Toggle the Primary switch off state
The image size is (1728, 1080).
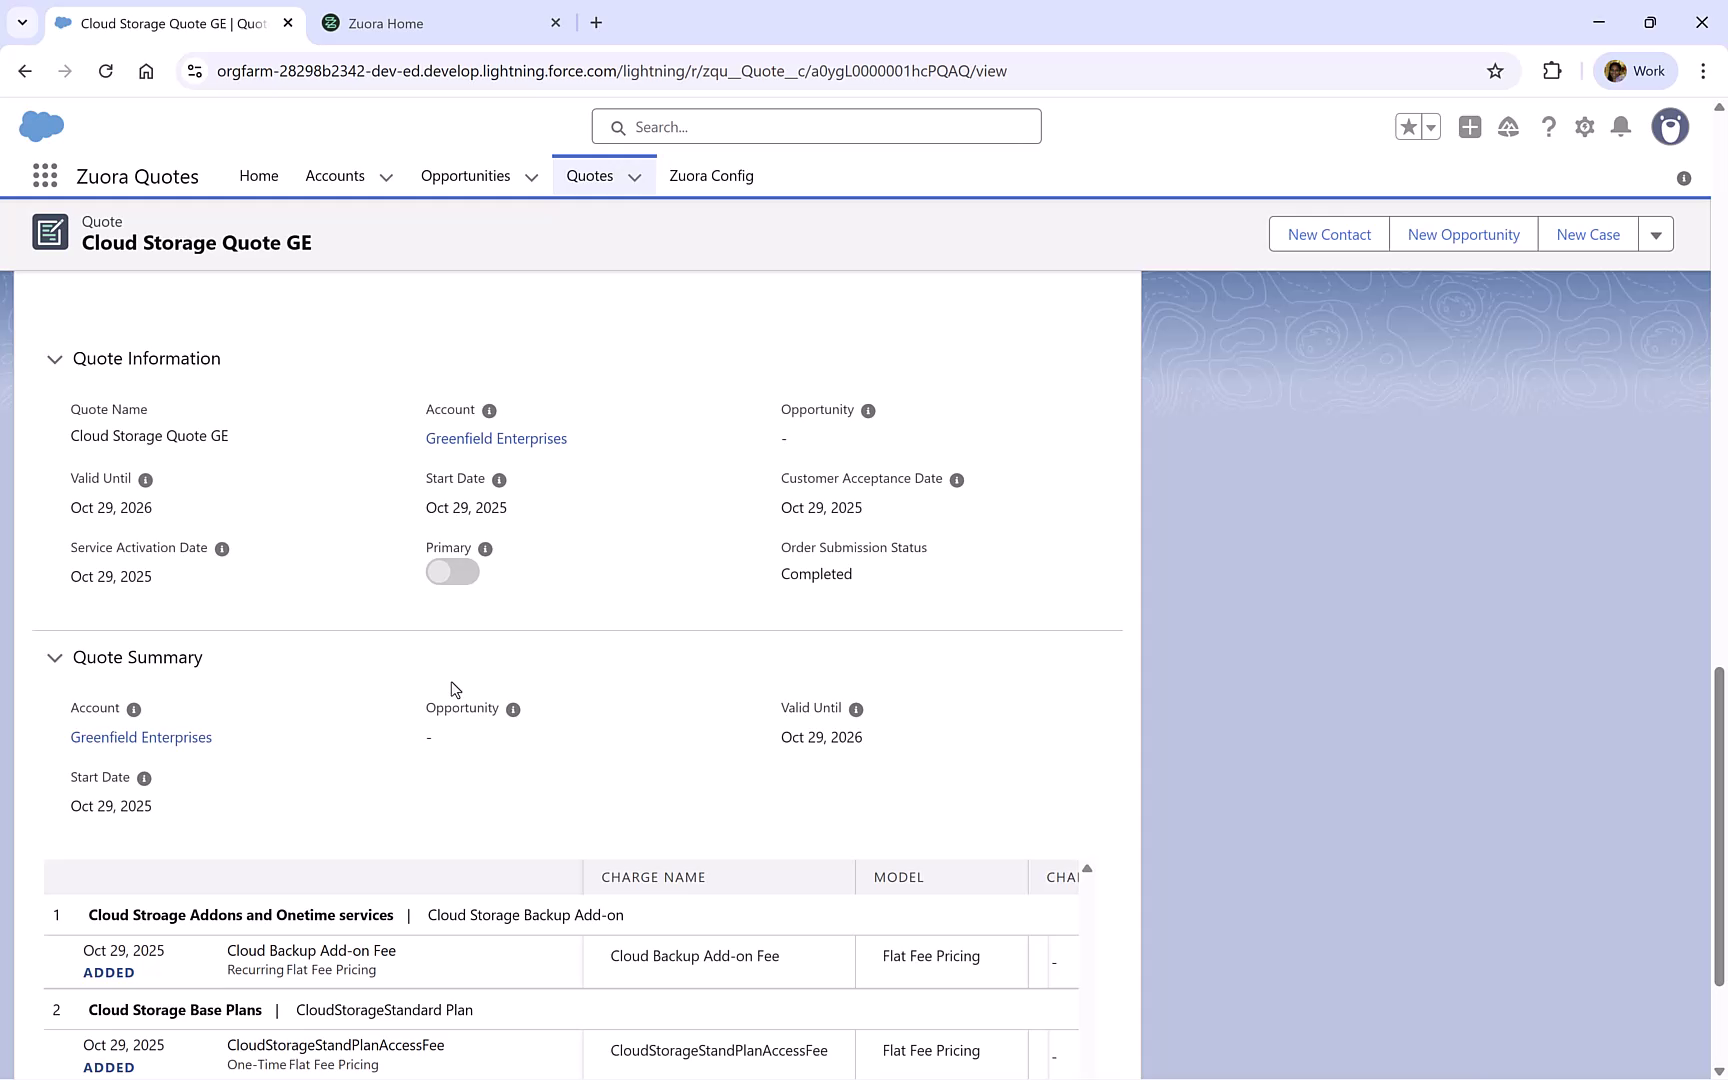452,571
